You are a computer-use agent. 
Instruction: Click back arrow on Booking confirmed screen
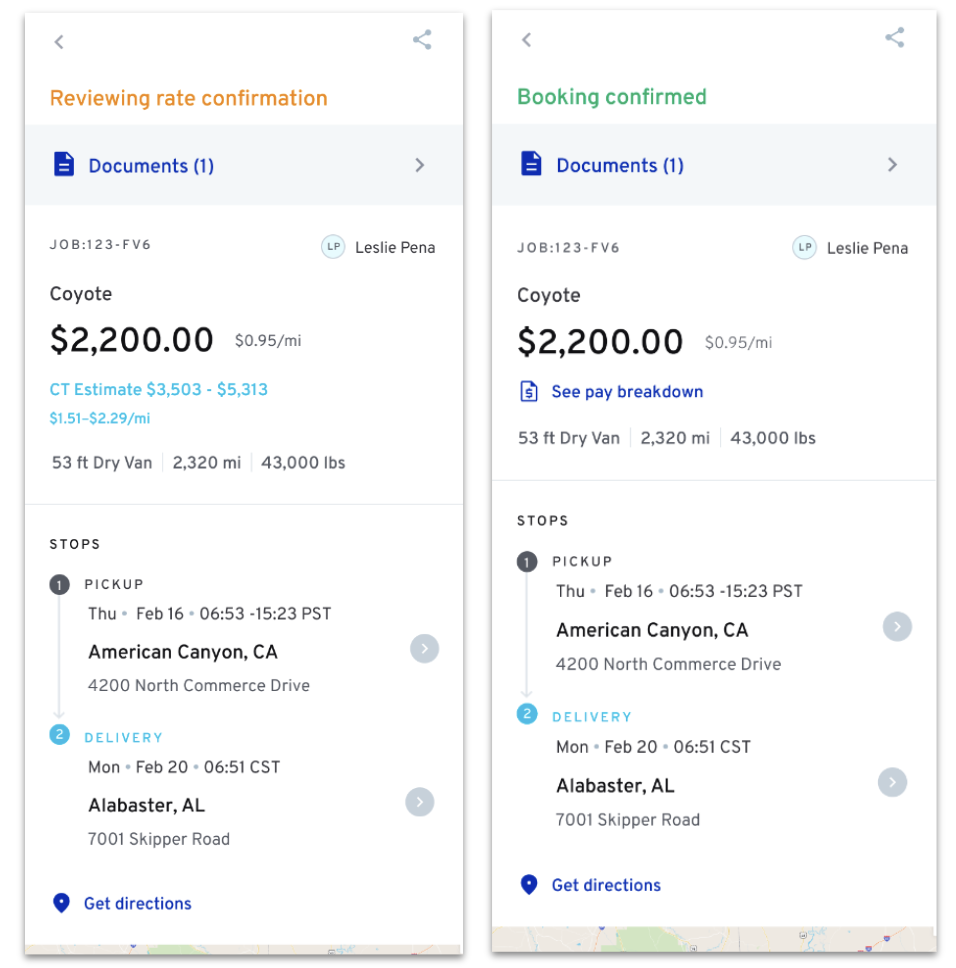point(526,40)
